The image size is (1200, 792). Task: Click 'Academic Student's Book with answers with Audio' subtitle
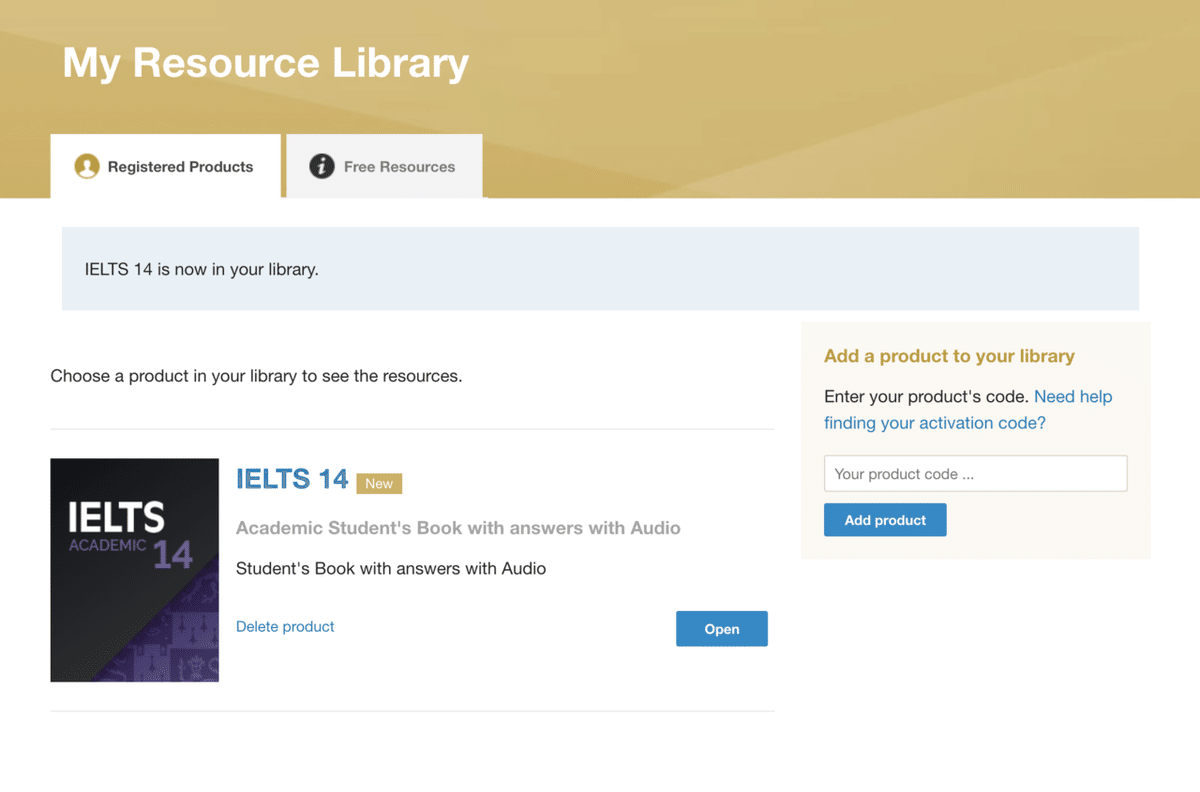click(x=458, y=528)
